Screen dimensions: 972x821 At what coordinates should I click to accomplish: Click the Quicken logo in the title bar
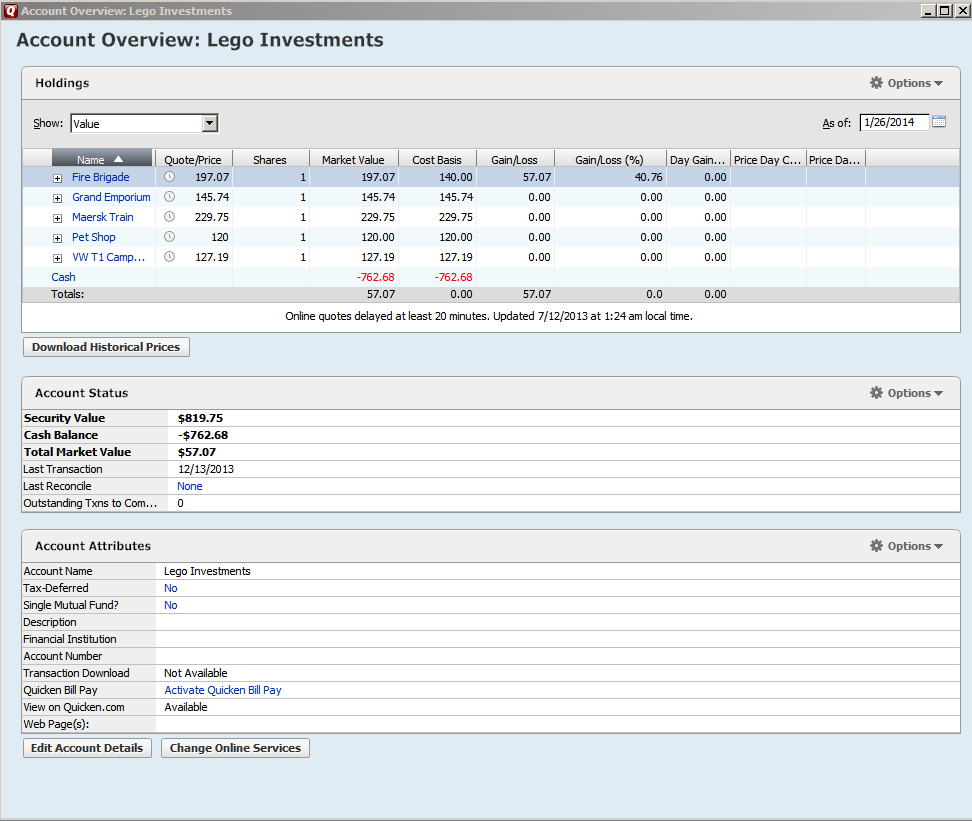11,11
